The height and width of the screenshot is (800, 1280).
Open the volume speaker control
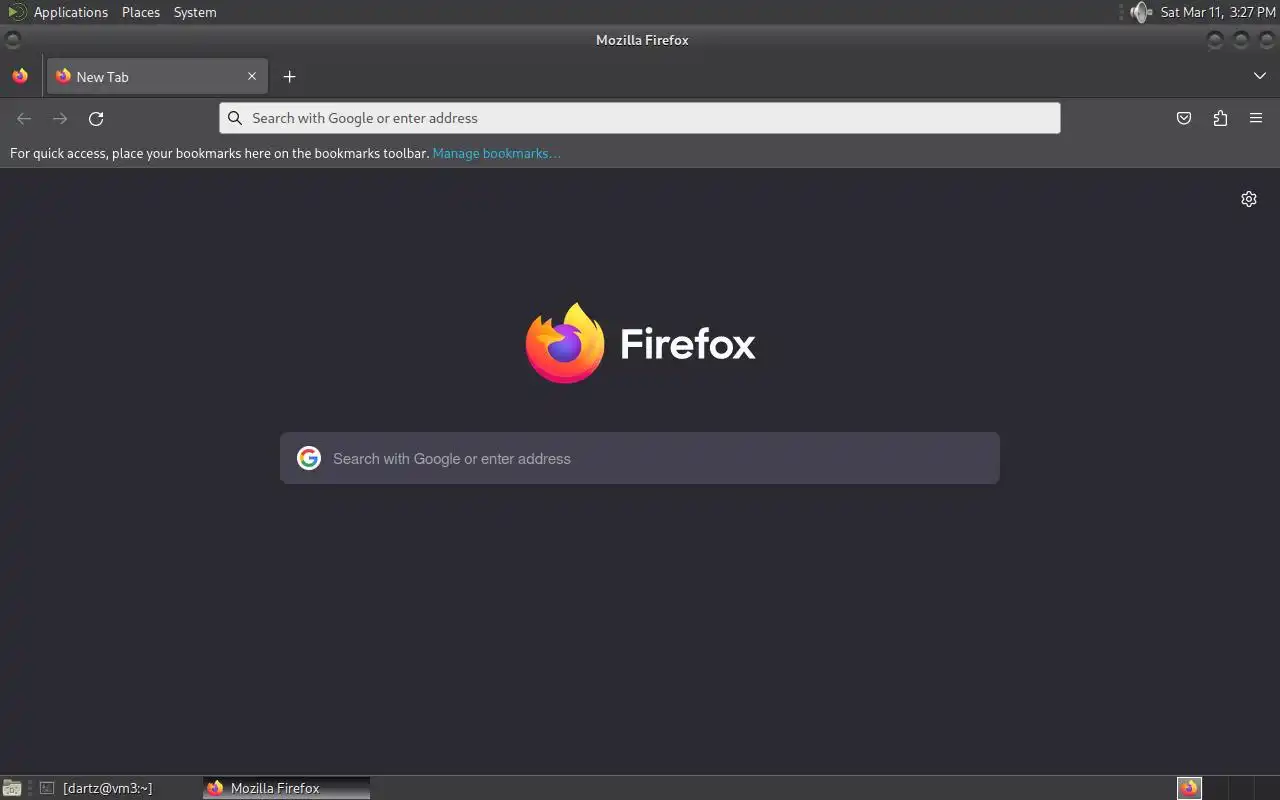point(1141,12)
